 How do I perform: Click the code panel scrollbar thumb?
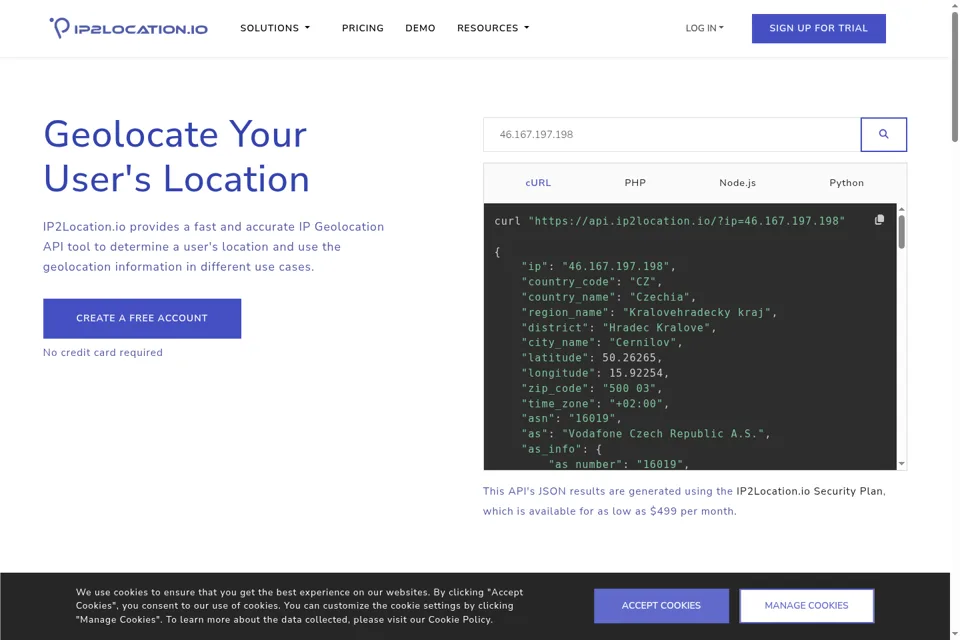[x=901, y=232]
